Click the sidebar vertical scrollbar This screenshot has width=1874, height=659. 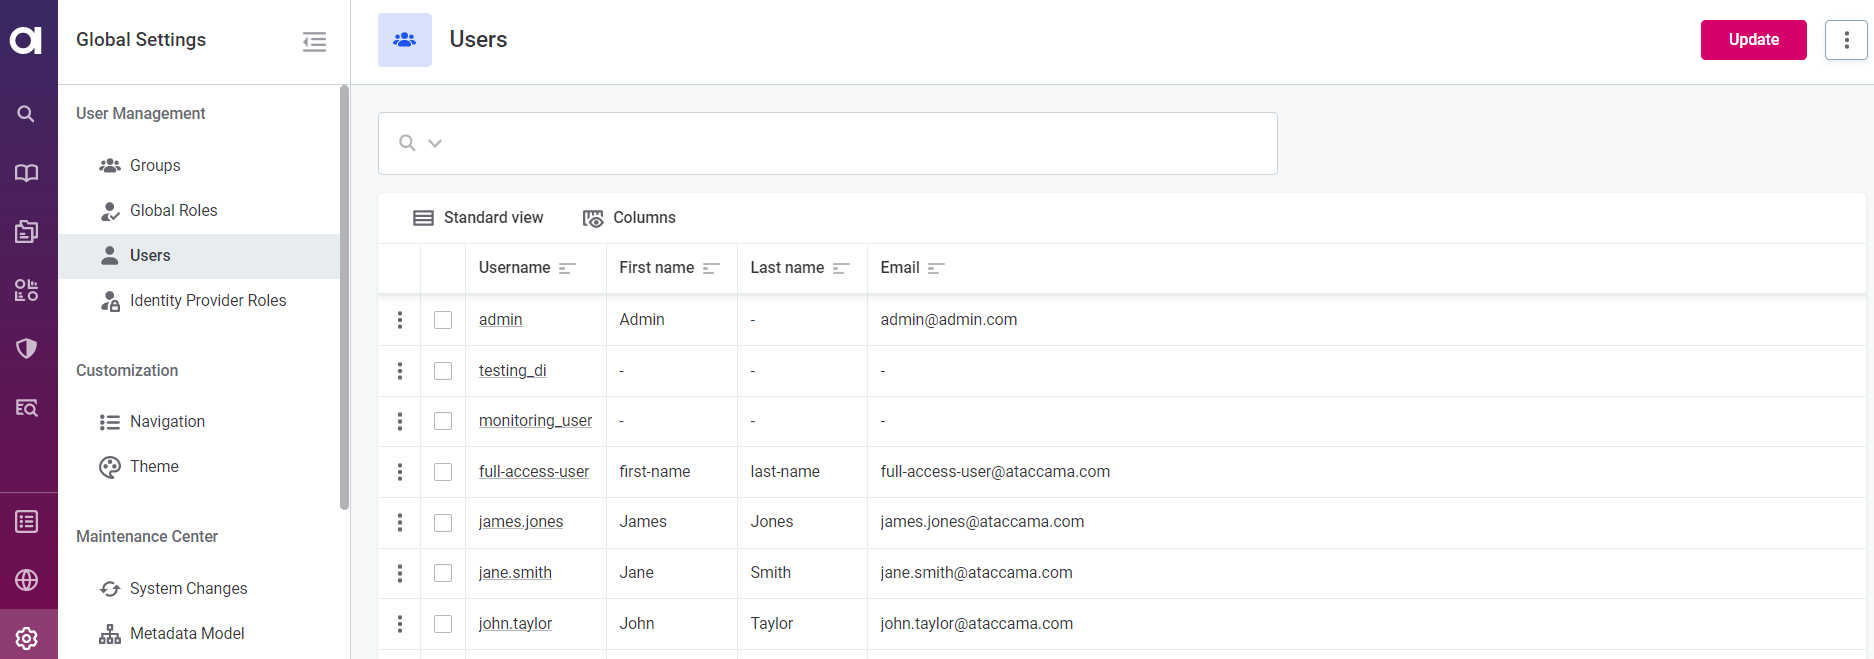(344, 300)
